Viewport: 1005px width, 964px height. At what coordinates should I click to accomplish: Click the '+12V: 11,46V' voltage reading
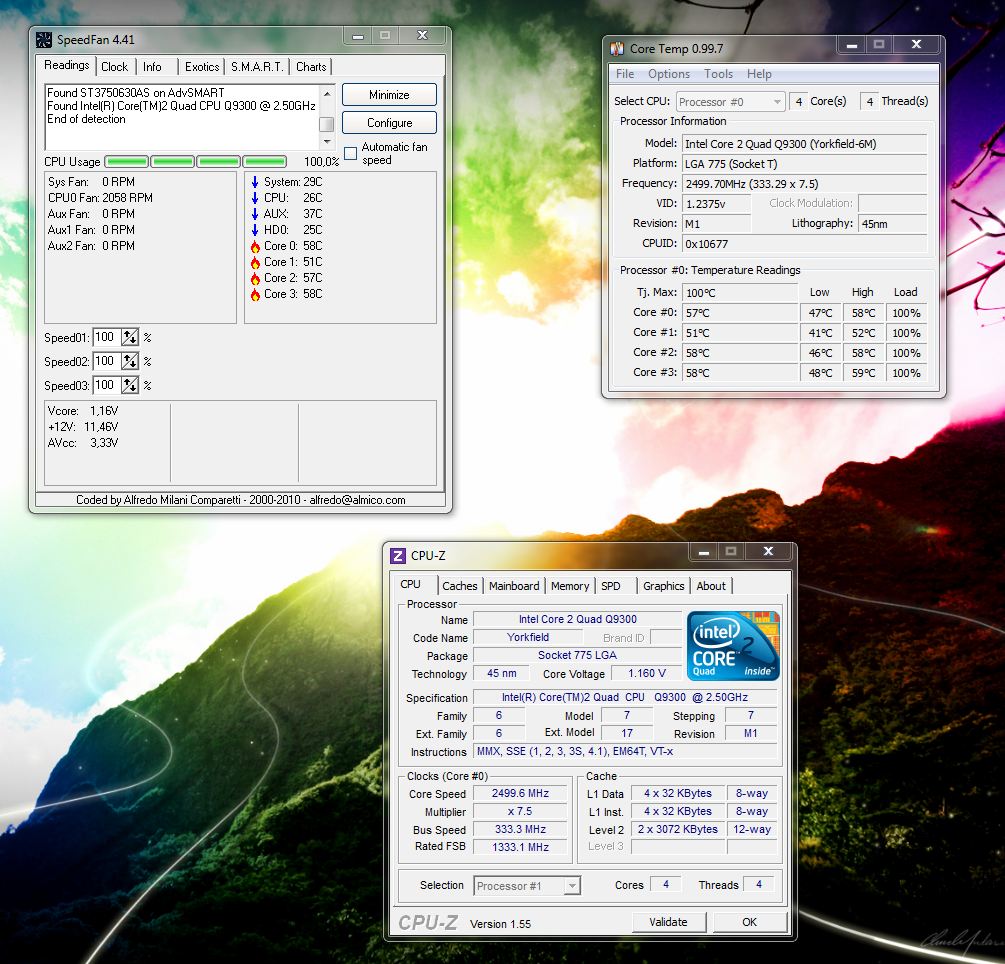coord(83,427)
